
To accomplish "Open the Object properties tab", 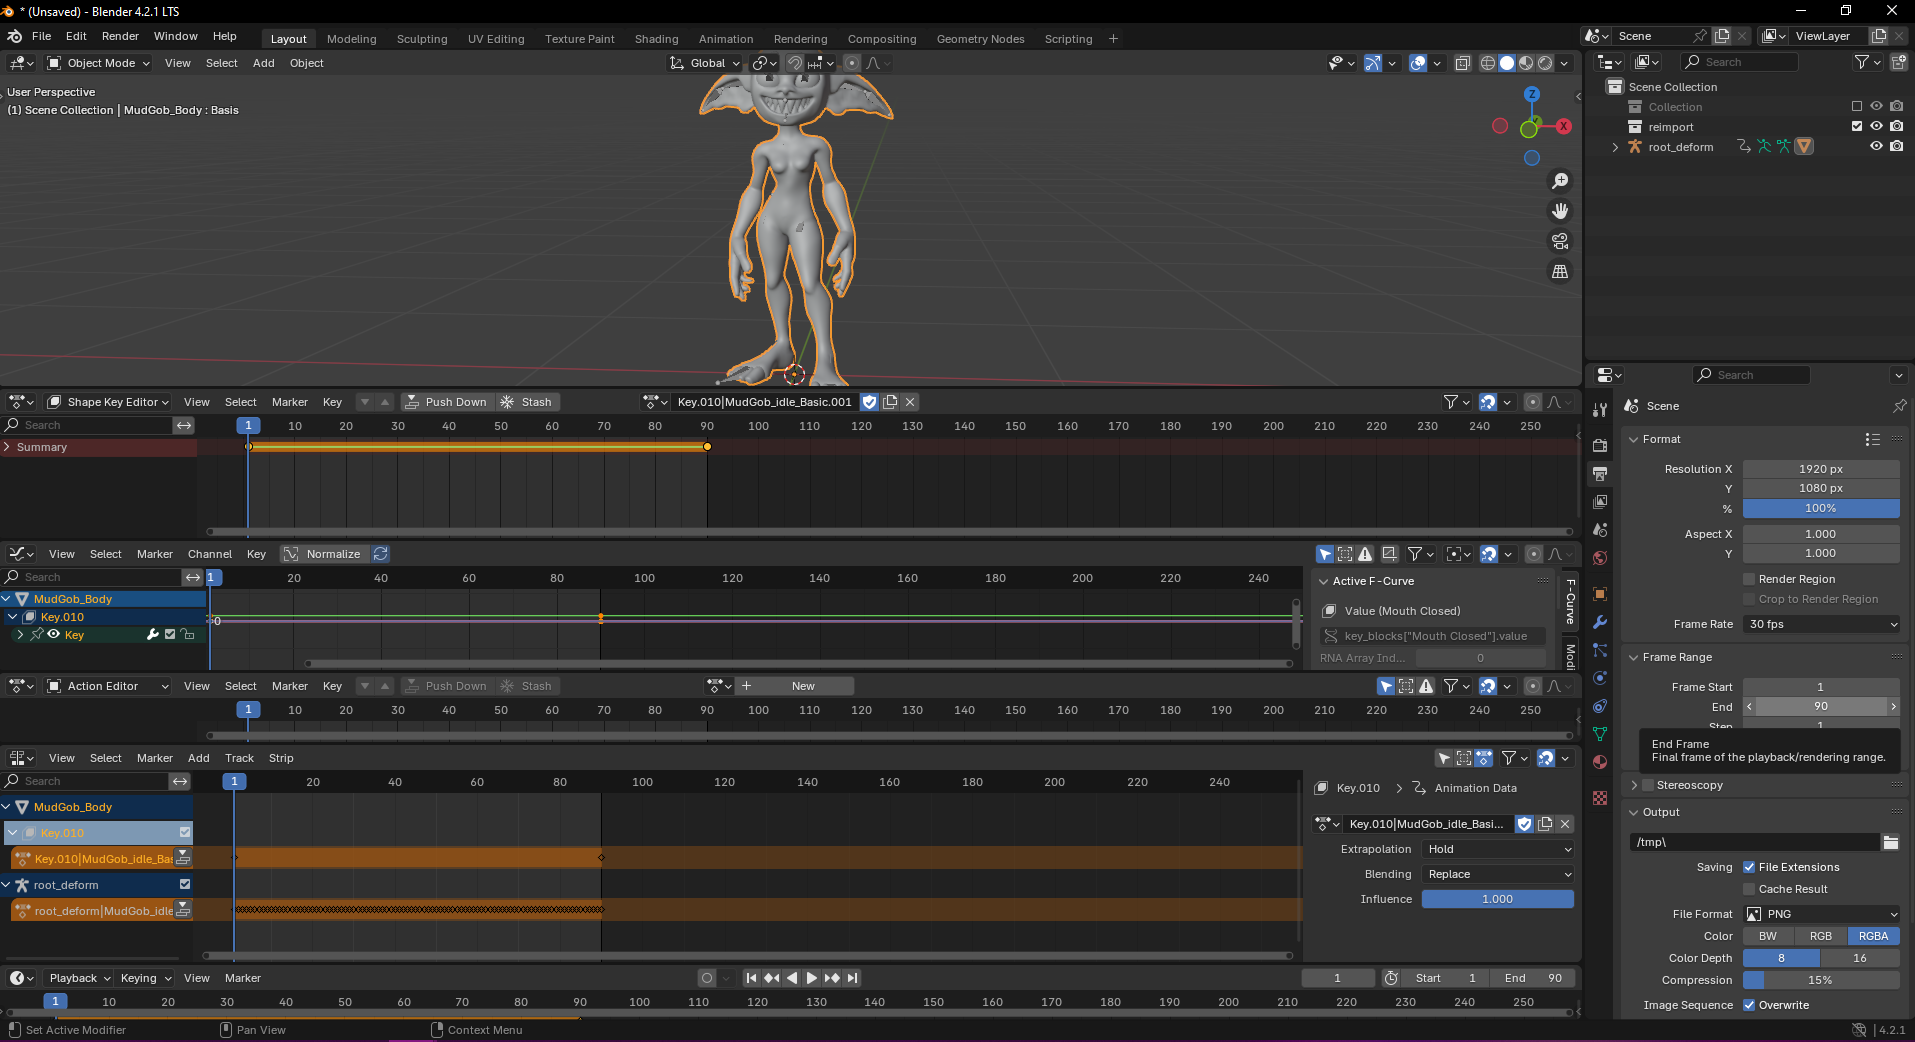I will 1600,594.
